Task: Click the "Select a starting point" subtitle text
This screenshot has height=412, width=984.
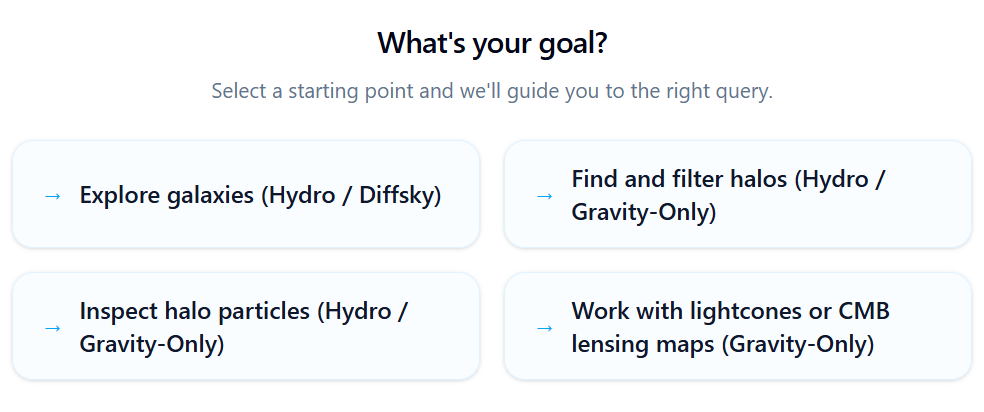Action: click(492, 92)
